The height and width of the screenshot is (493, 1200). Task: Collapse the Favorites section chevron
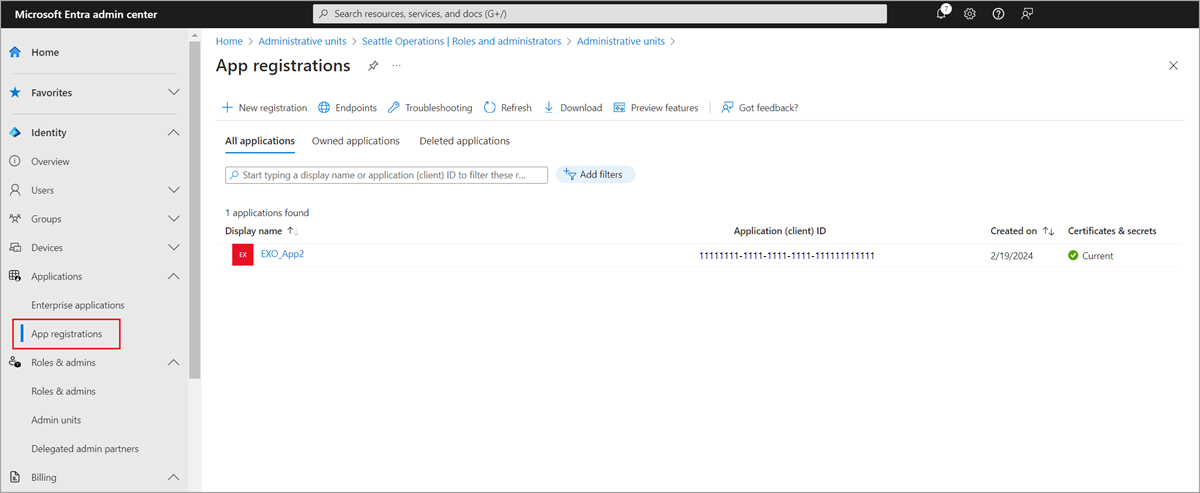pos(173,92)
